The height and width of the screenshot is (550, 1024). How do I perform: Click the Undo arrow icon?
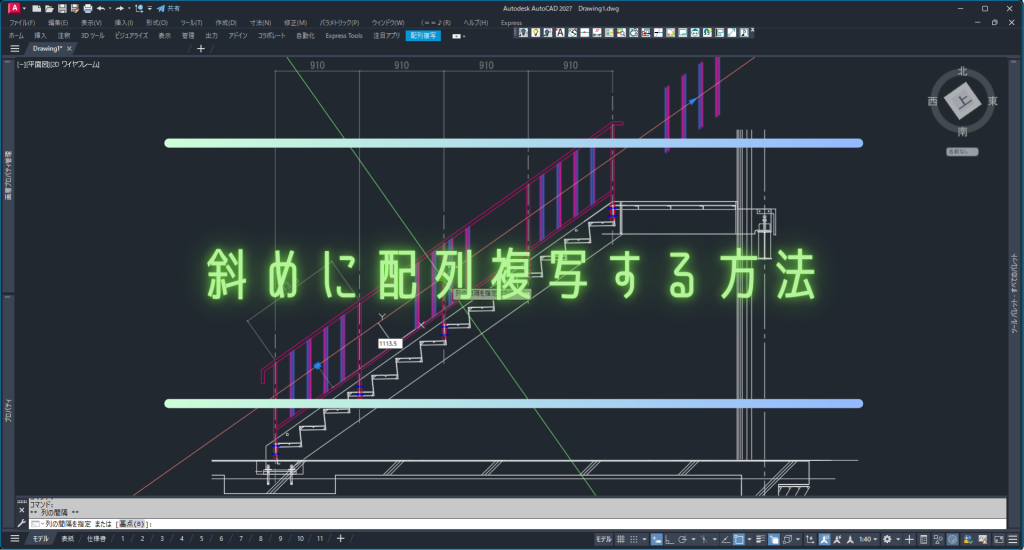pos(100,8)
